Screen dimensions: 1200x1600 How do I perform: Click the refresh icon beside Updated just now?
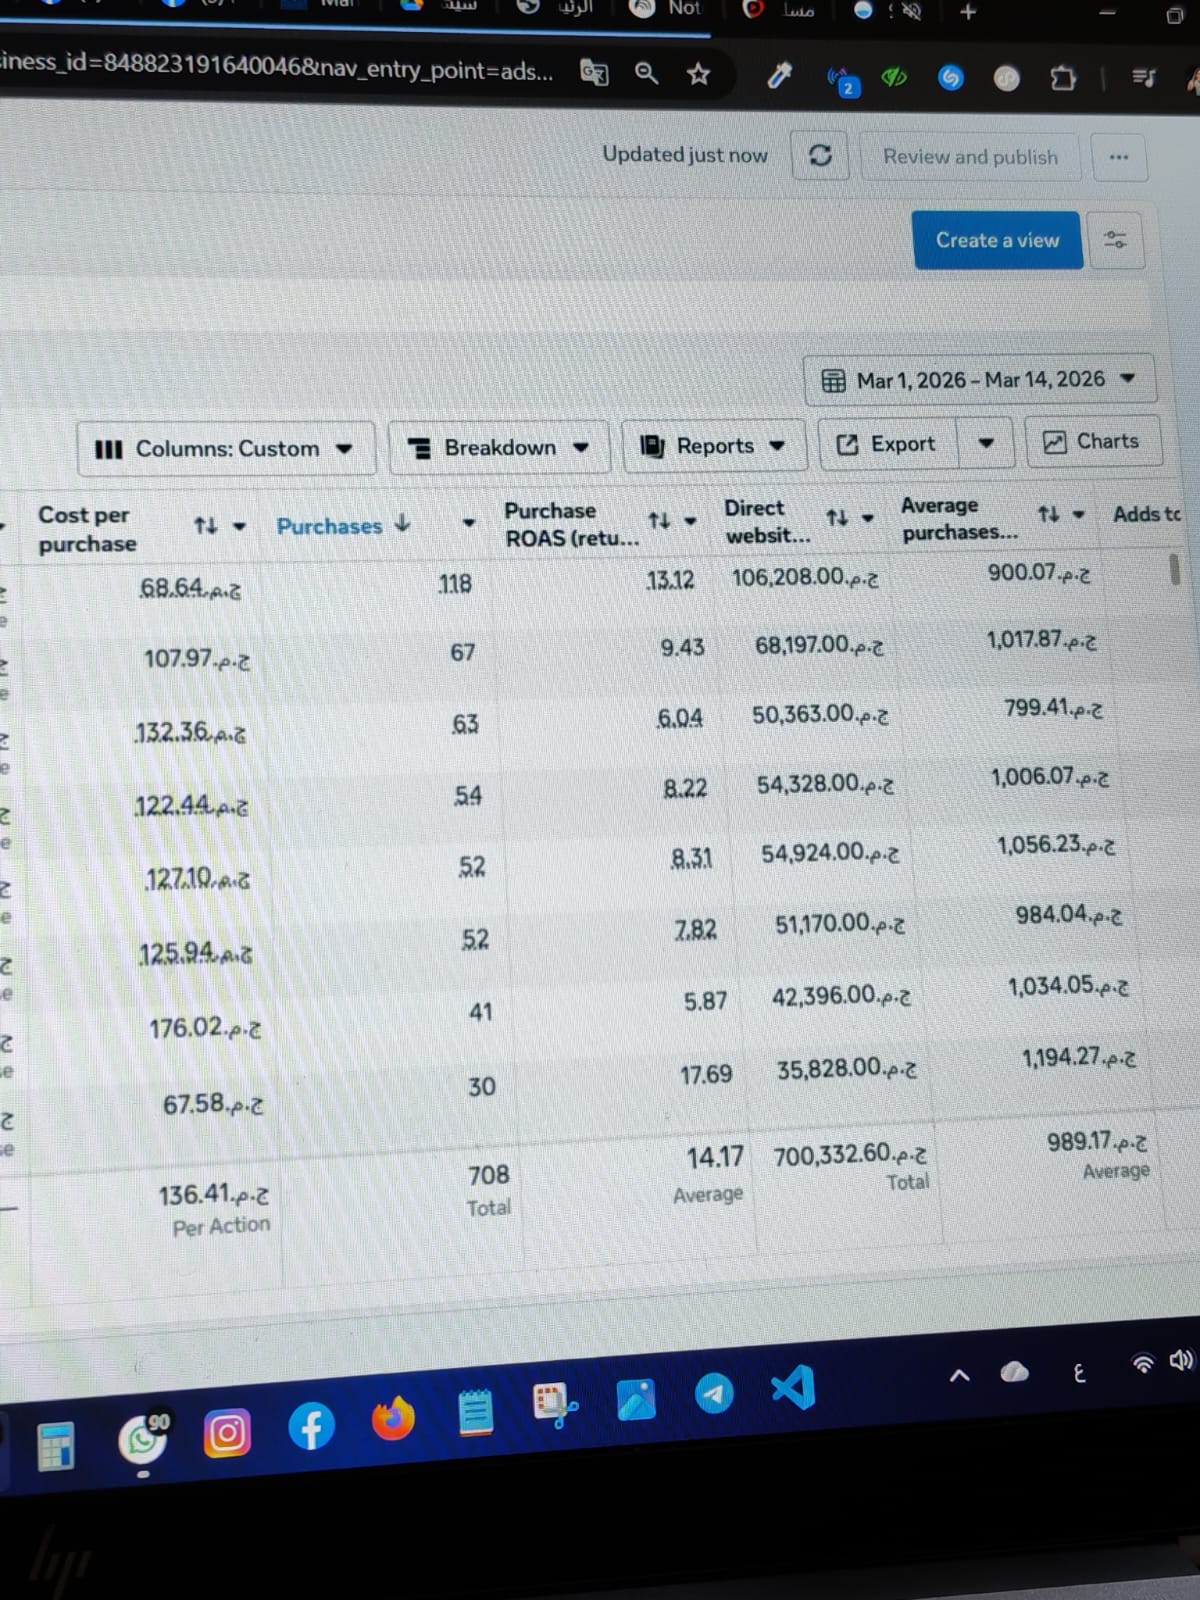click(x=820, y=156)
